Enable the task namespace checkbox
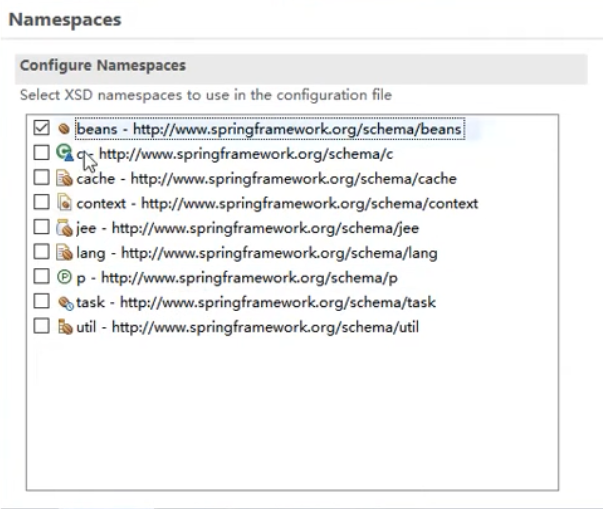Viewport: 603px width, 509px height. [41, 301]
